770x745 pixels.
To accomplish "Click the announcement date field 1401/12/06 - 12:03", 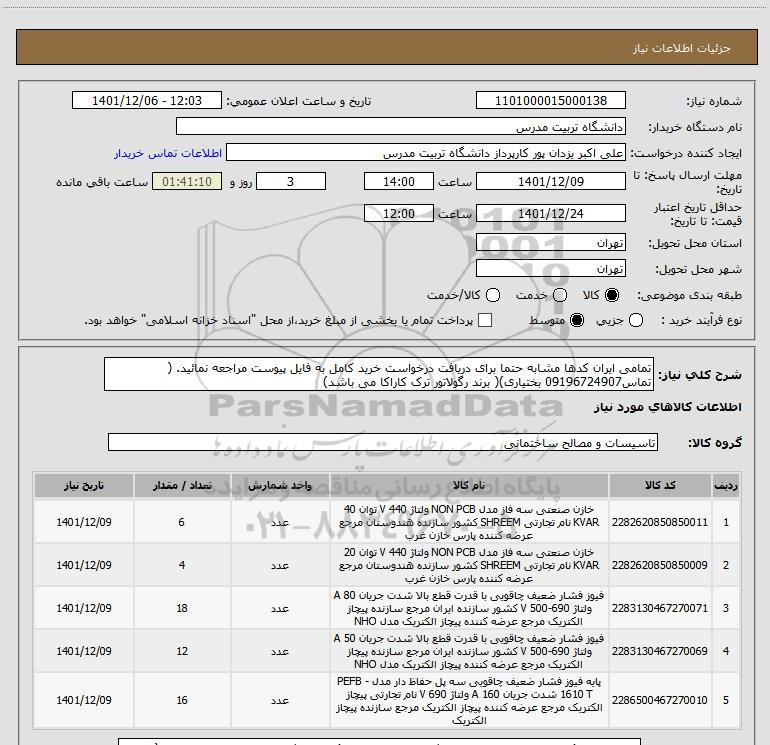I will (x=147, y=101).
